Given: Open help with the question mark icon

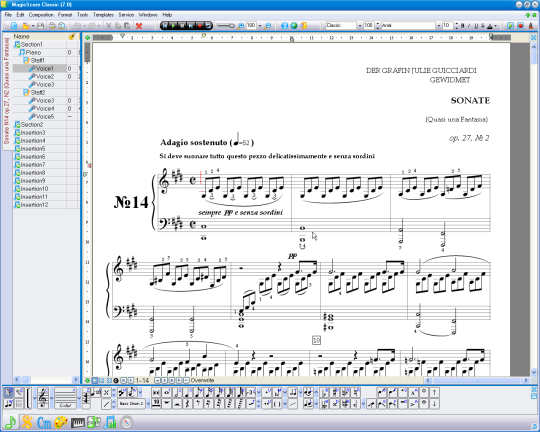Looking at the screenshot, I should pyautogui.click(x=284, y=25).
